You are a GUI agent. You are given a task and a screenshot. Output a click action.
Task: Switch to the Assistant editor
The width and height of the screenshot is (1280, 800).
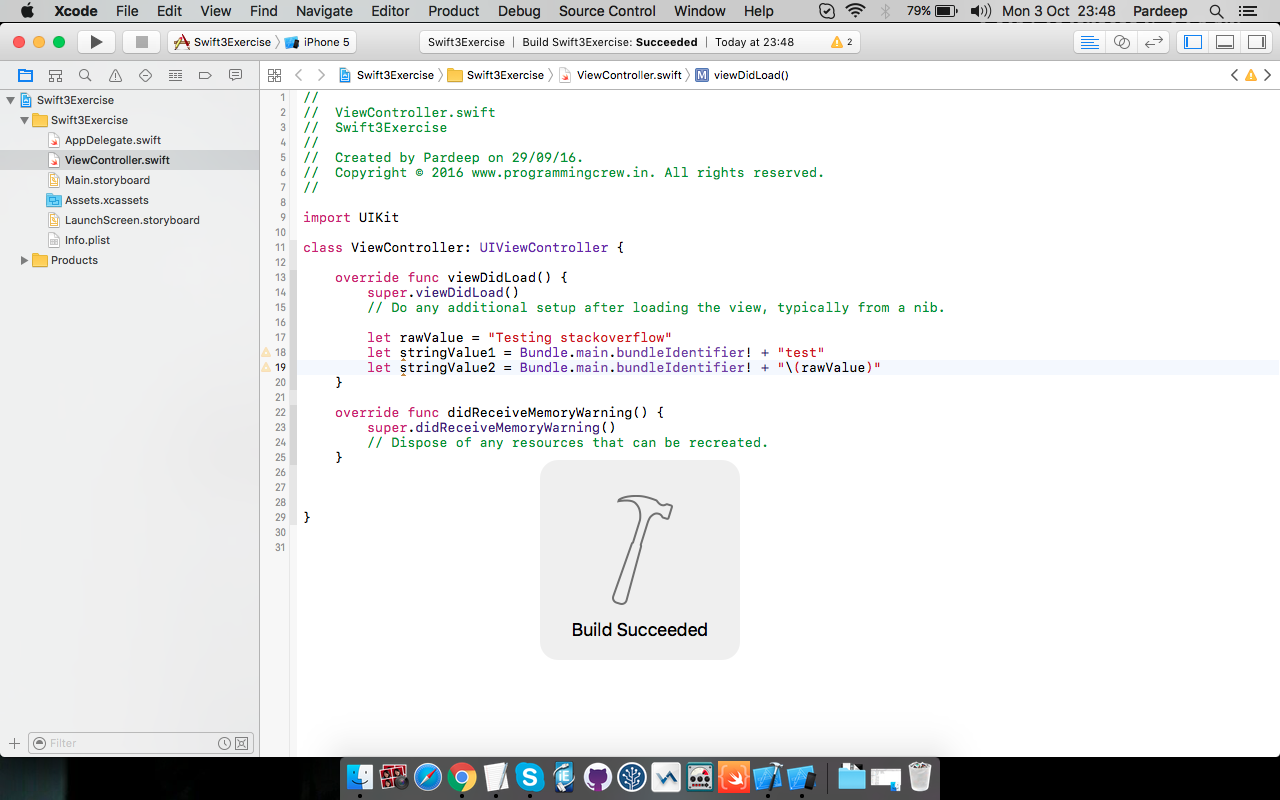(1121, 42)
